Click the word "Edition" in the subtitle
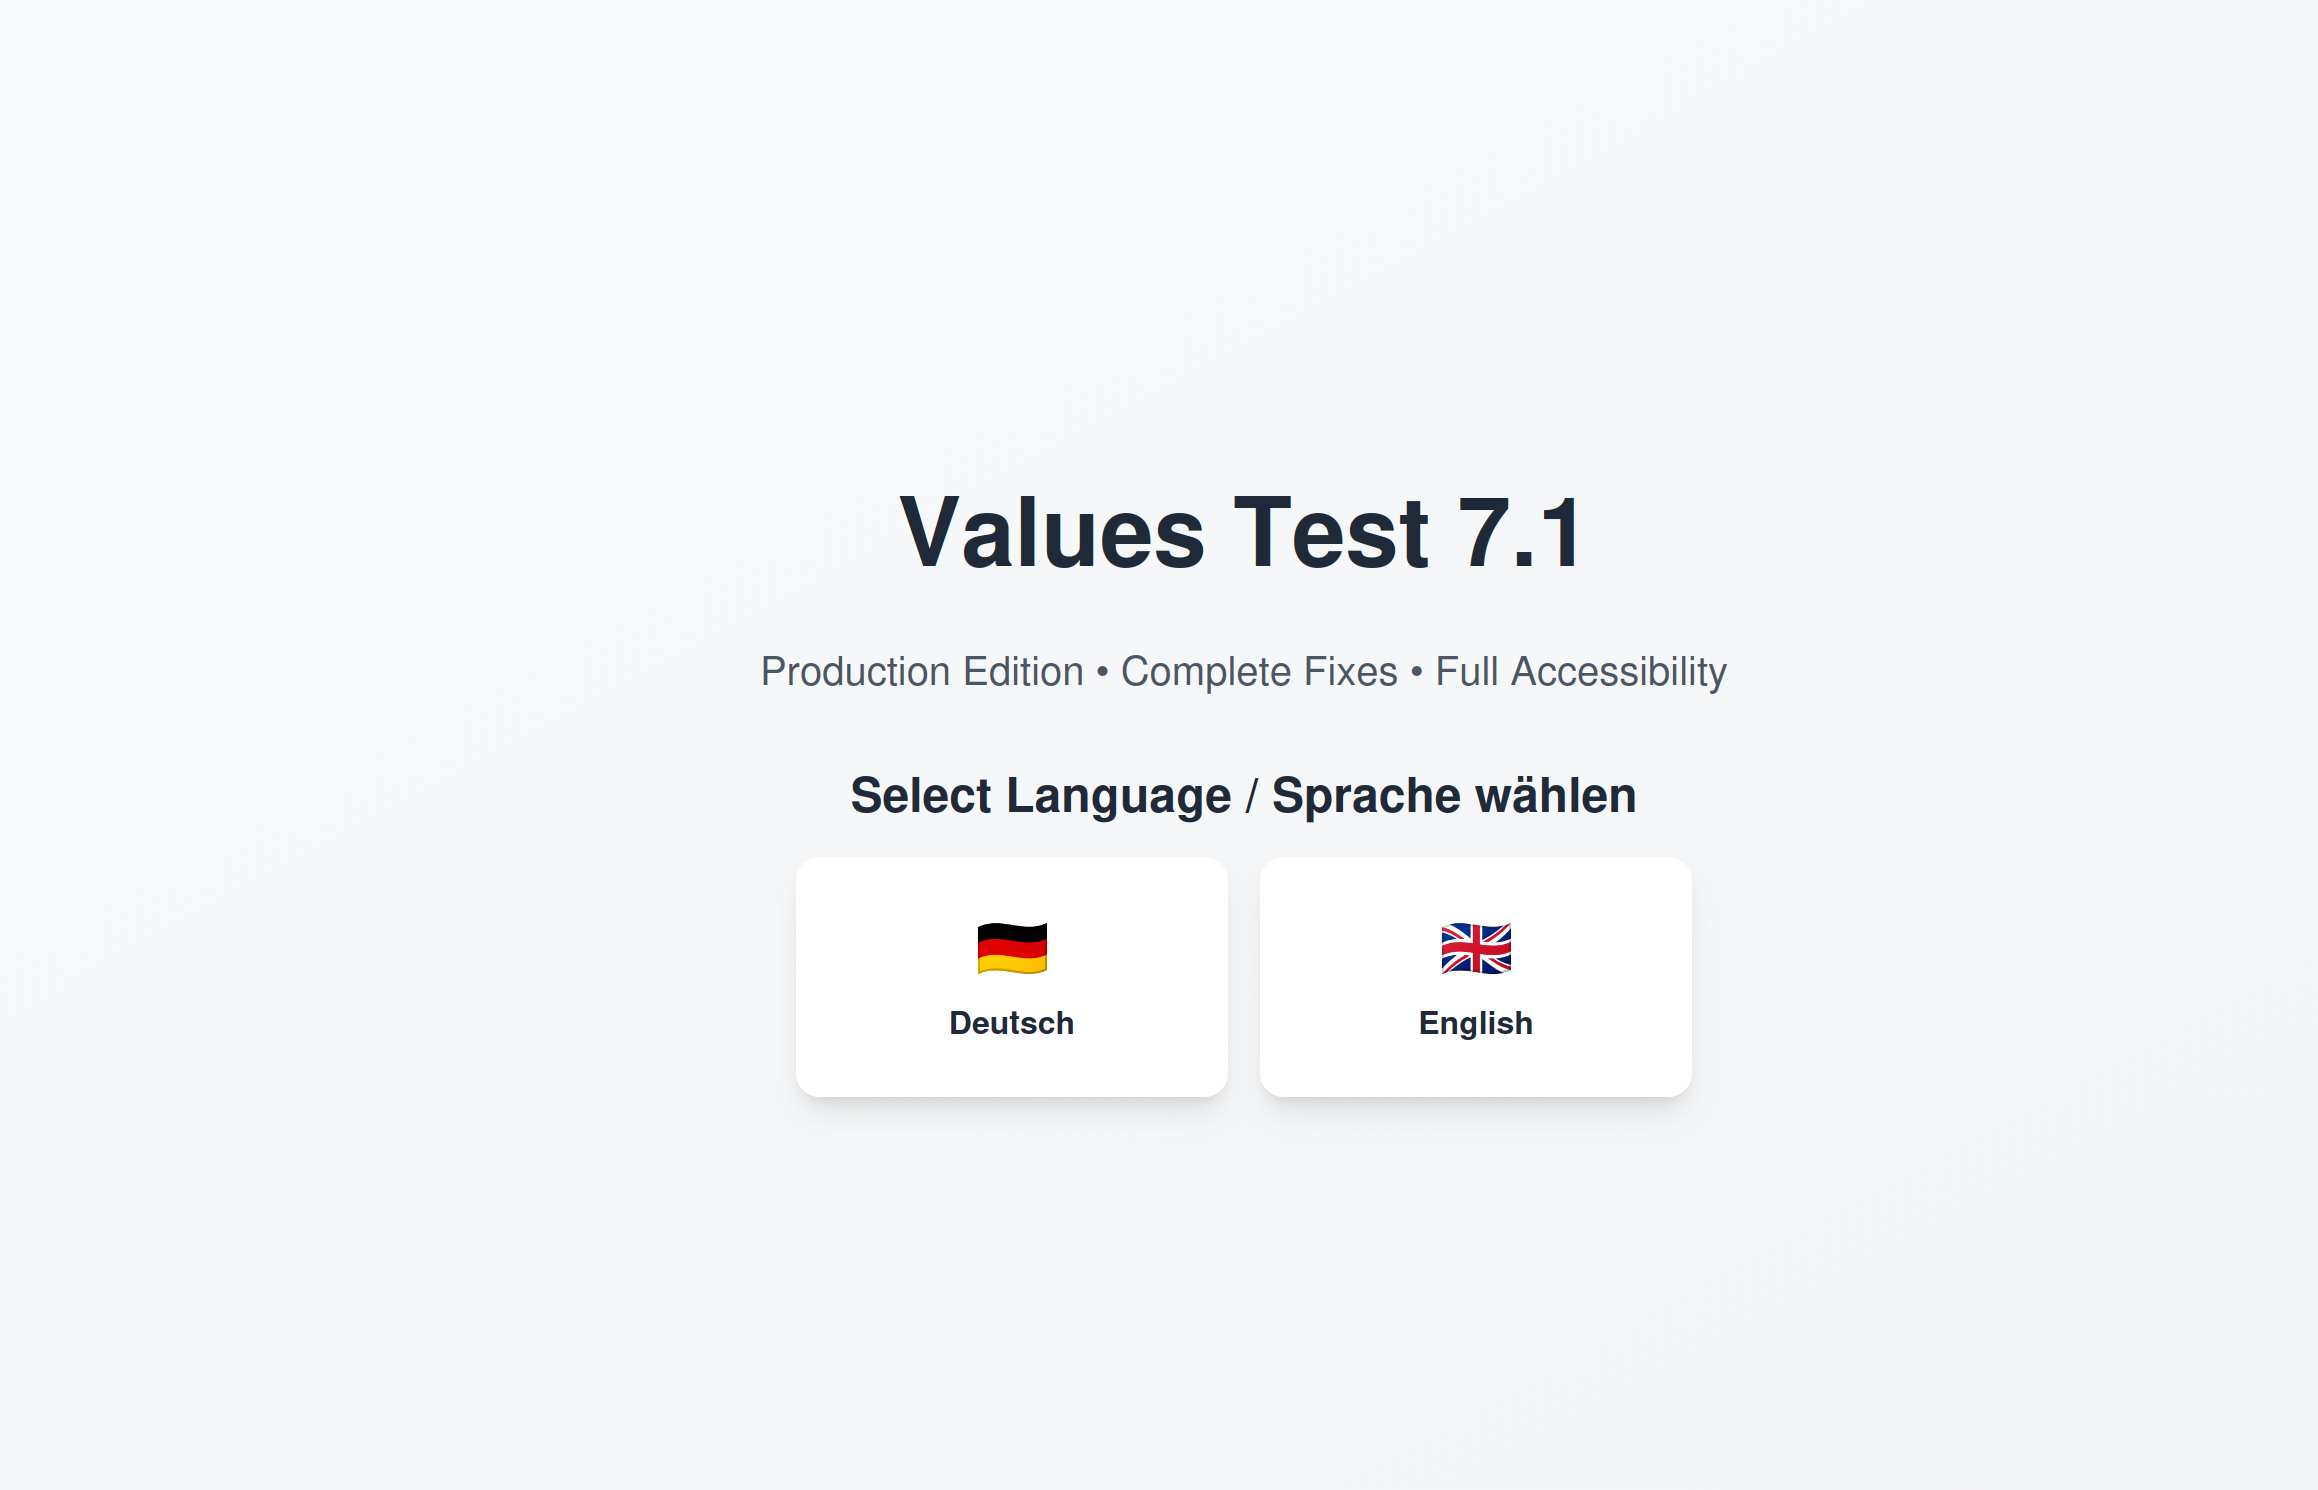Screen dimensions: 2318x1490 pos(1023,672)
